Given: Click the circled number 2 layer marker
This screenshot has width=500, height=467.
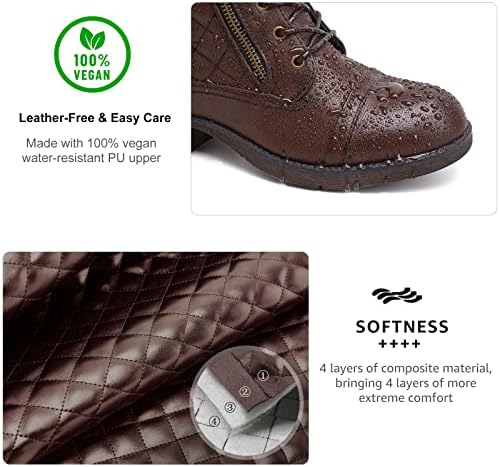Looking at the screenshot, I should coord(245,391).
